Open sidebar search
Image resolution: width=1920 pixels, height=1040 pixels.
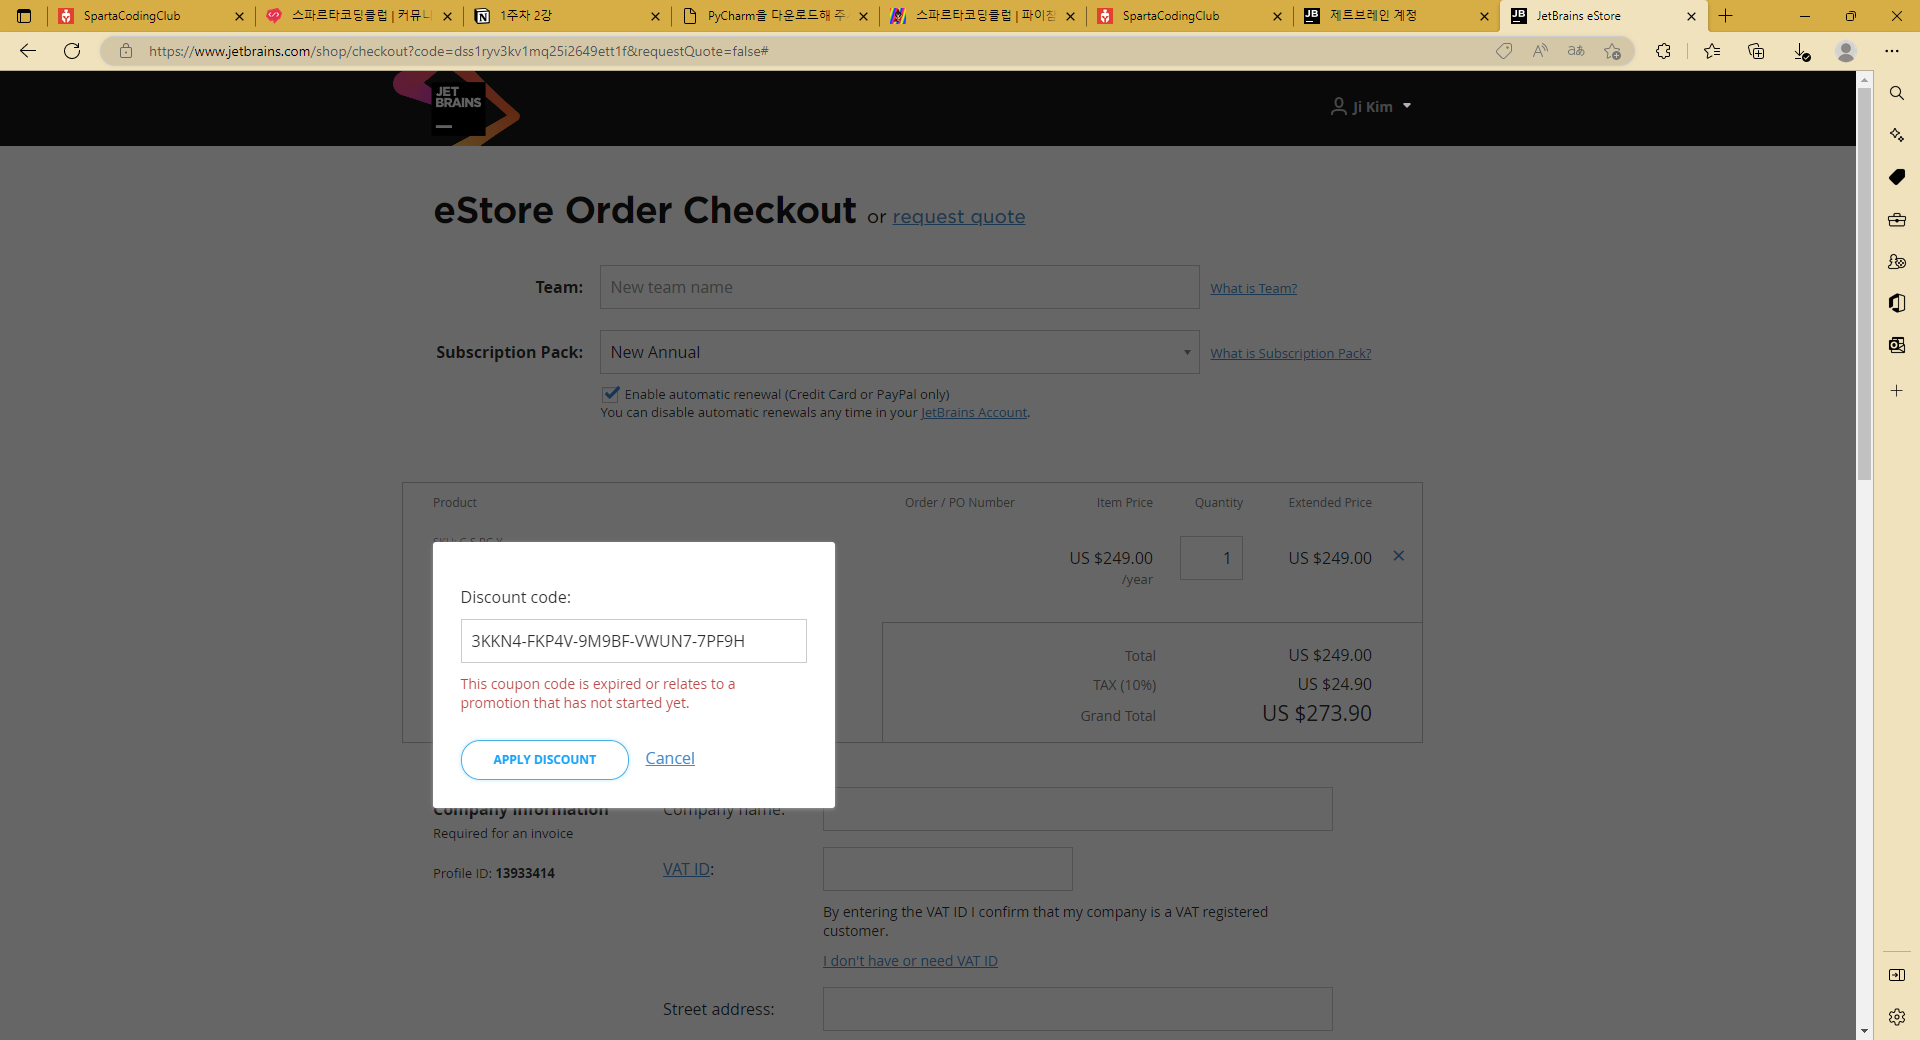[x=1896, y=93]
